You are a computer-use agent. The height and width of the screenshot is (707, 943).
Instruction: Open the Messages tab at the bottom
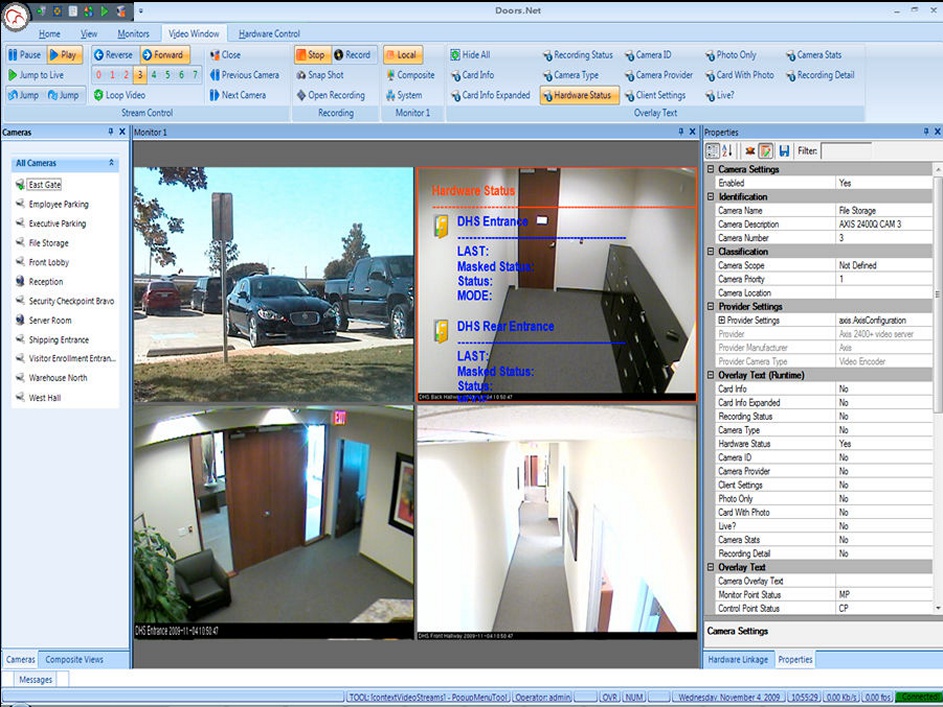click(x=36, y=680)
